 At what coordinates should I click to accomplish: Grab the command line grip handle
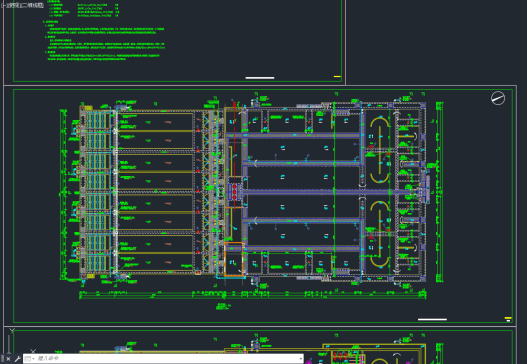(x=2, y=359)
